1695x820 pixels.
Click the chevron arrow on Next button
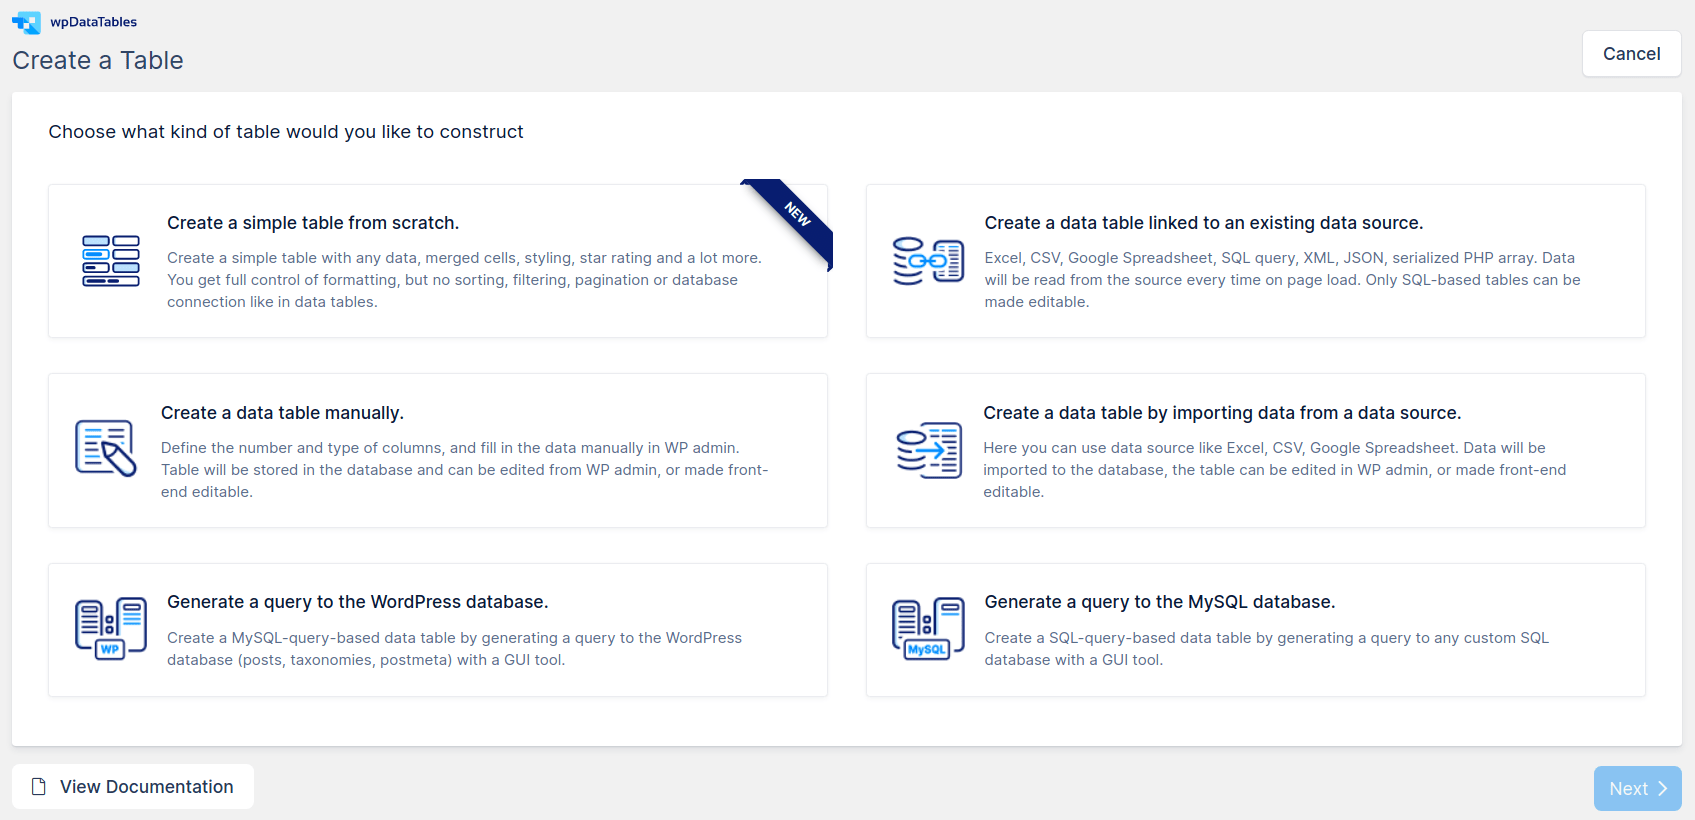[x=1663, y=789]
